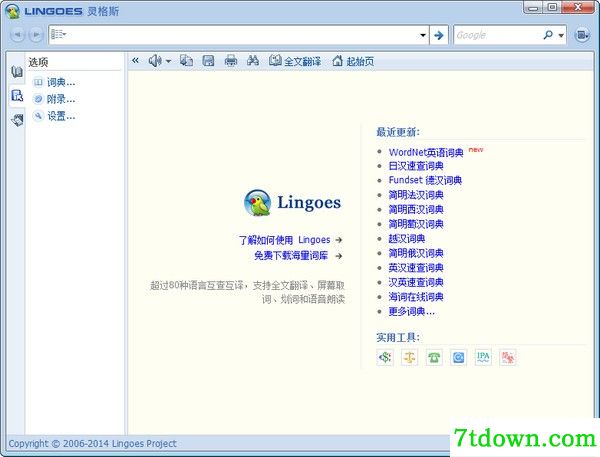Click the save floppy disk icon

(x=208, y=60)
